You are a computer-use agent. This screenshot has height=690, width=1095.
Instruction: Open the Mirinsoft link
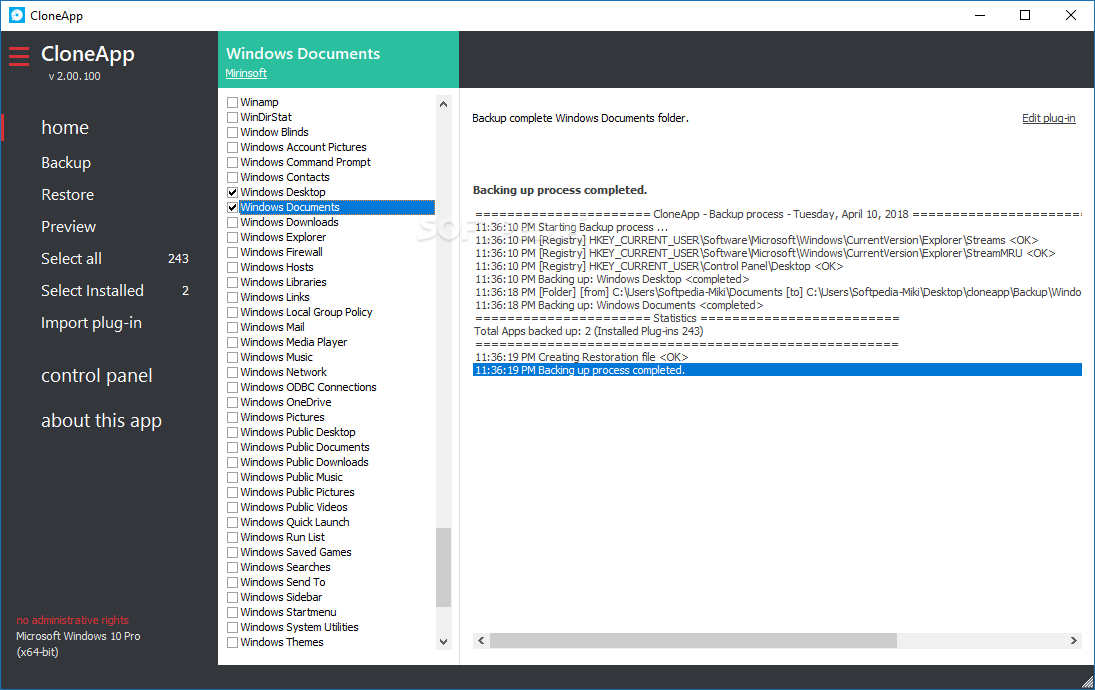point(246,73)
